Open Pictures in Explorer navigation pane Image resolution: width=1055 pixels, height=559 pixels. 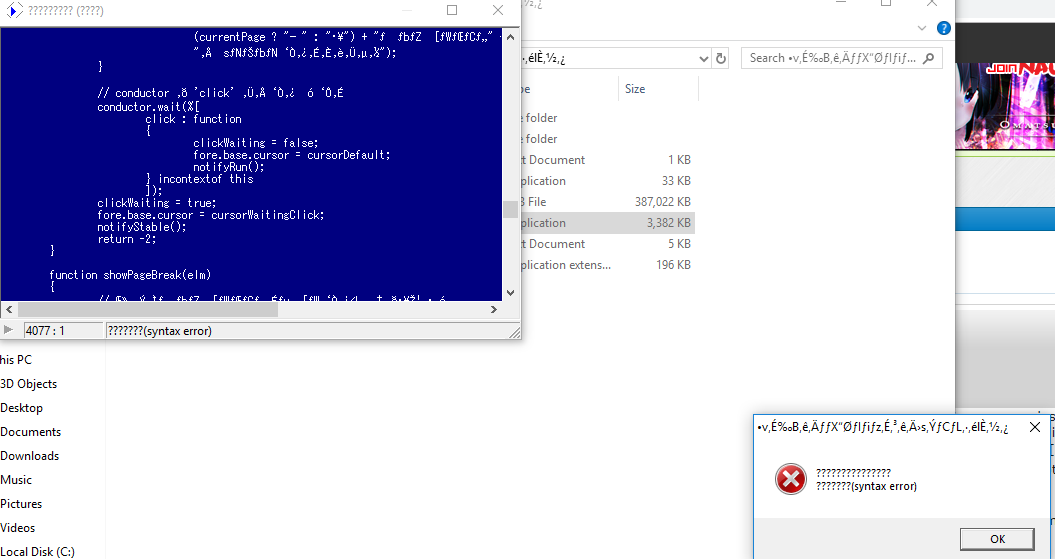[22, 504]
